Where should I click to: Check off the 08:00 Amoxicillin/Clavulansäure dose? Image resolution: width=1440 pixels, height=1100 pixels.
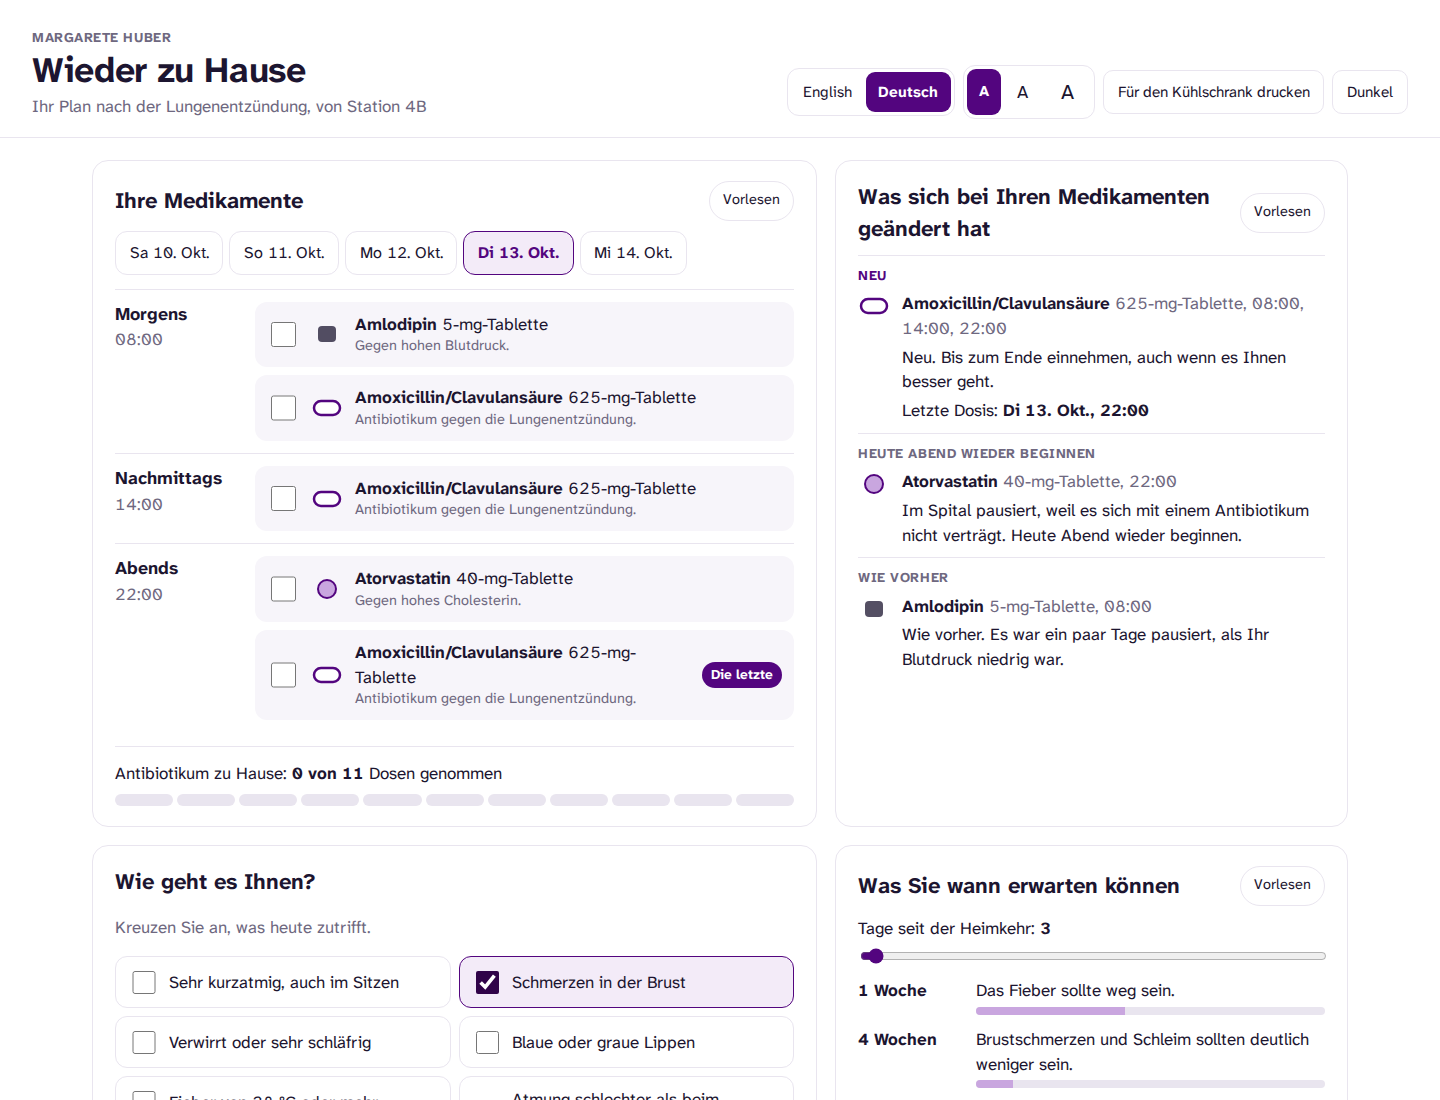(284, 408)
